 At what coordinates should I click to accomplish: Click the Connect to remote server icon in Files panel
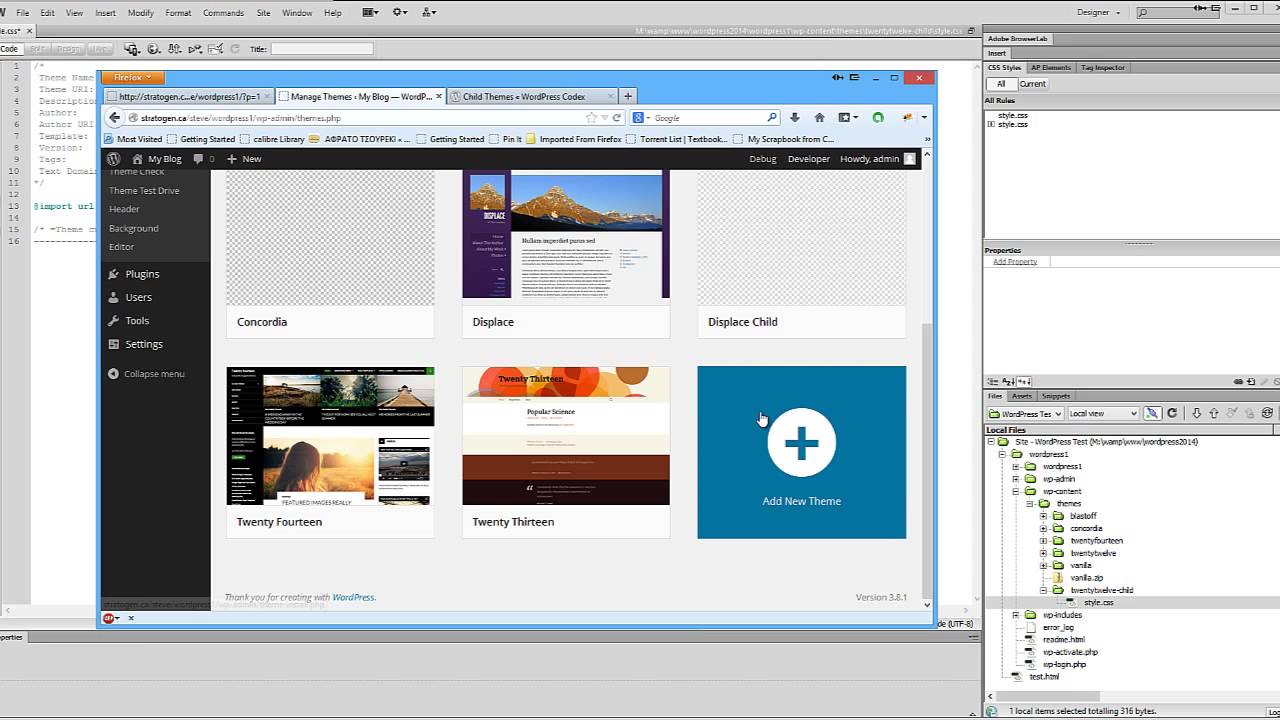click(x=1152, y=413)
